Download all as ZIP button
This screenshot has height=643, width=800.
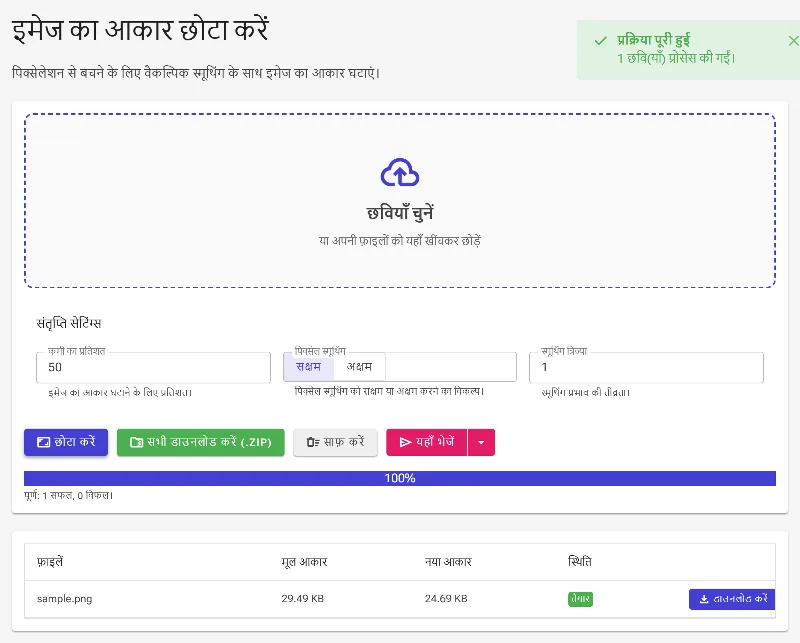pos(201,442)
